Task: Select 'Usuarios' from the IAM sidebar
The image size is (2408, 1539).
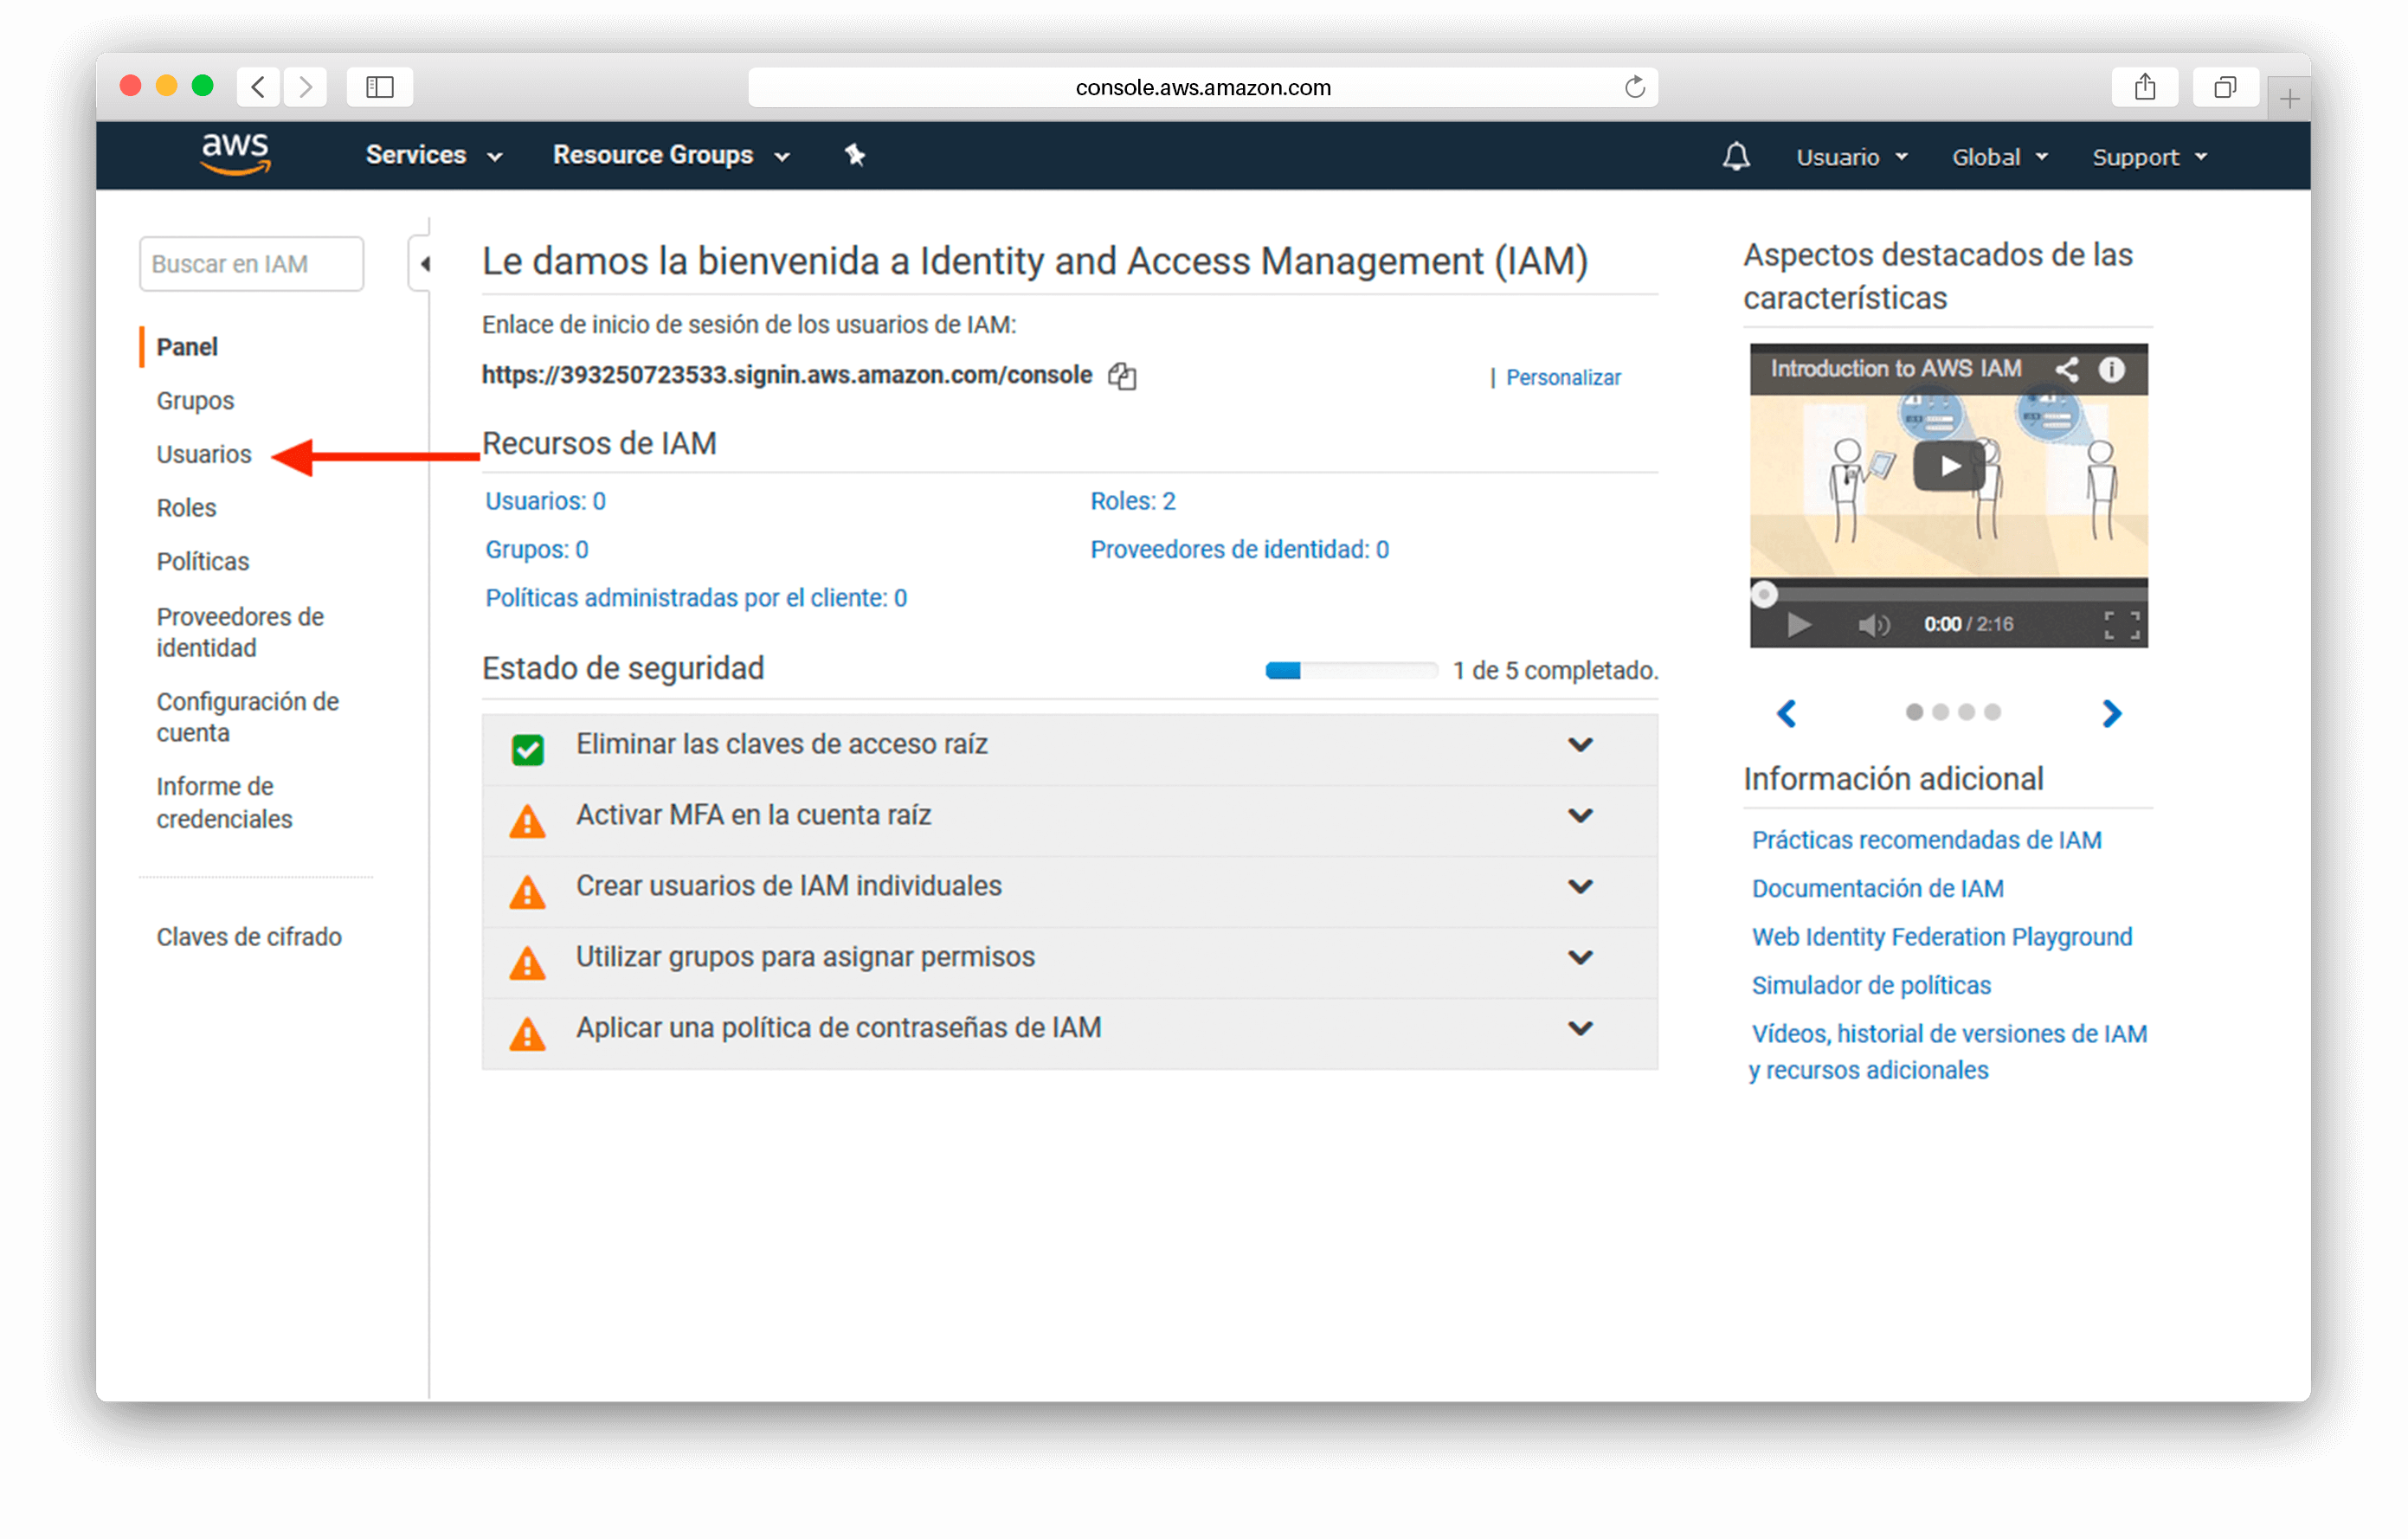Action: [x=202, y=454]
